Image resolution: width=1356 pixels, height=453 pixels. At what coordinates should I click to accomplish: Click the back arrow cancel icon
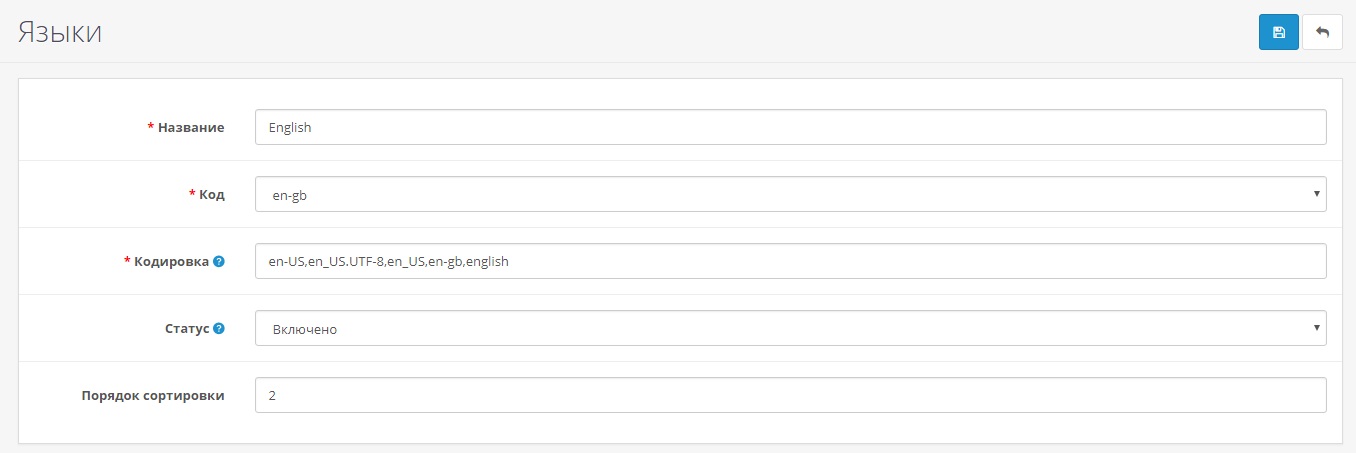point(1322,32)
